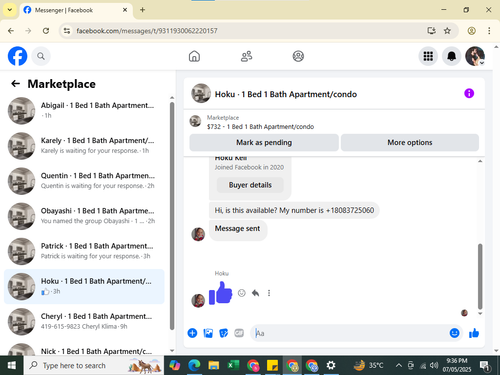500x375 pixels.
Task: Click conversation list scrollbar
Action: [172, 216]
